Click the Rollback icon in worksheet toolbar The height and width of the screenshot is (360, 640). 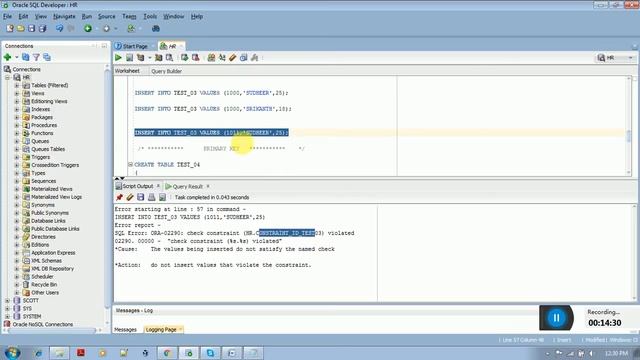tap(196, 58)
